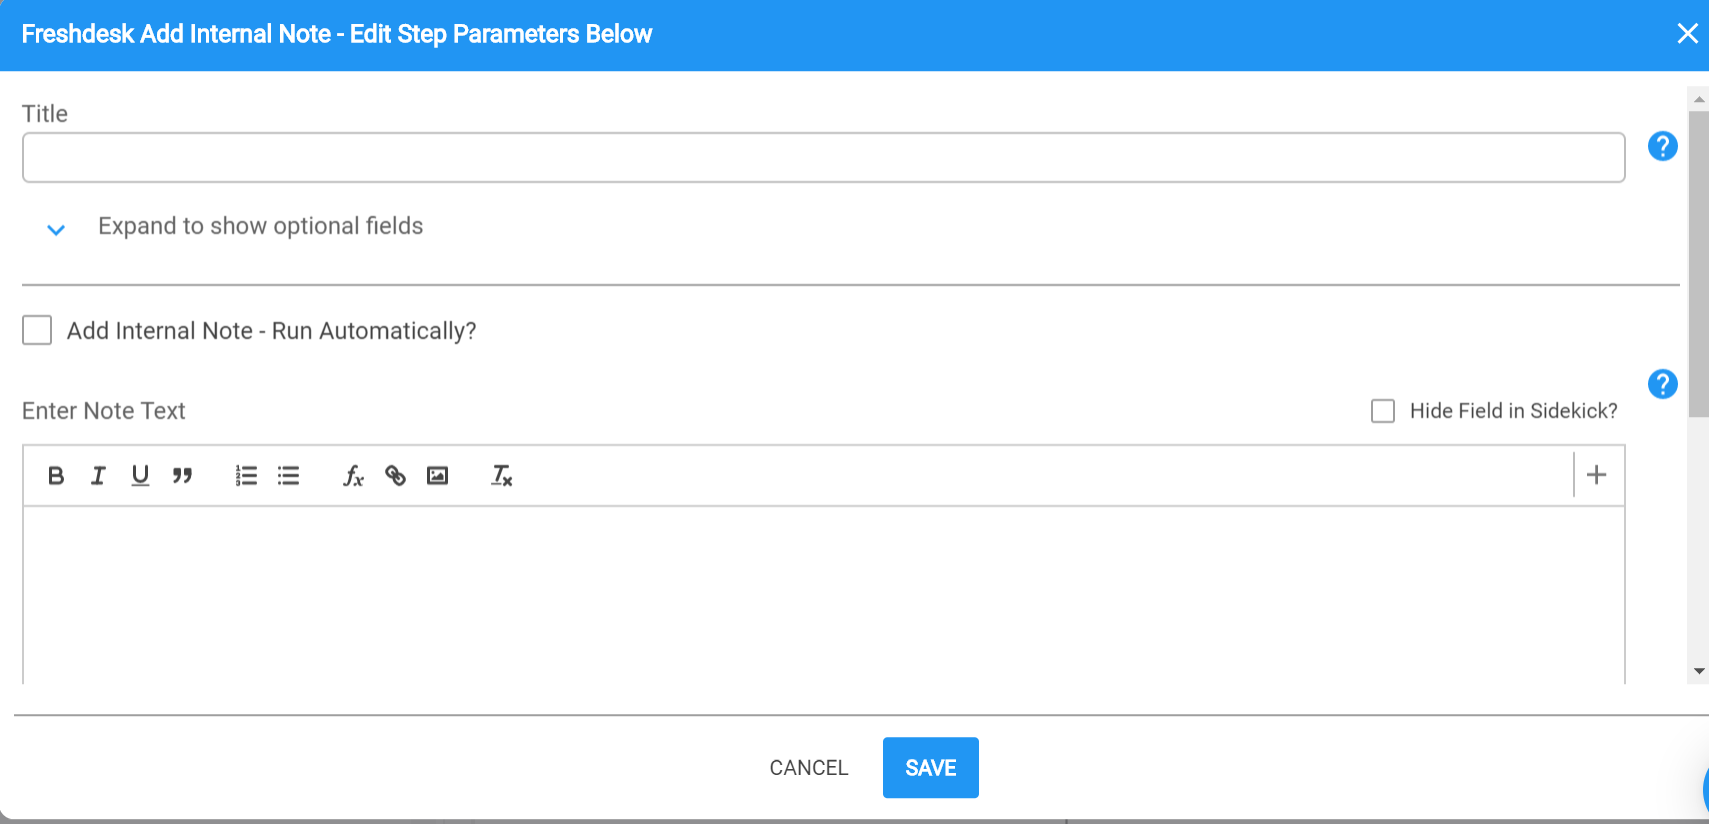Click the plus icon in editor toolbar
This screenshot has width=1709, height=824.
[1597, 475]
